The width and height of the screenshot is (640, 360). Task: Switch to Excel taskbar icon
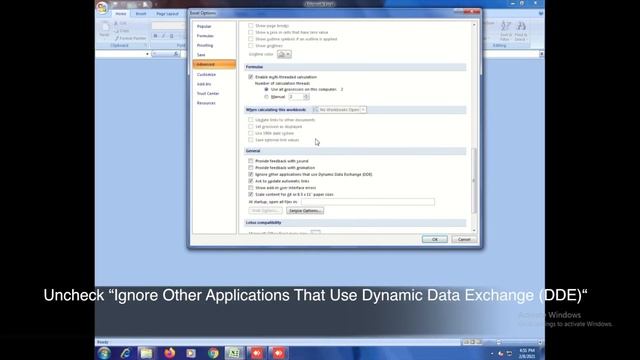(234, 353)
